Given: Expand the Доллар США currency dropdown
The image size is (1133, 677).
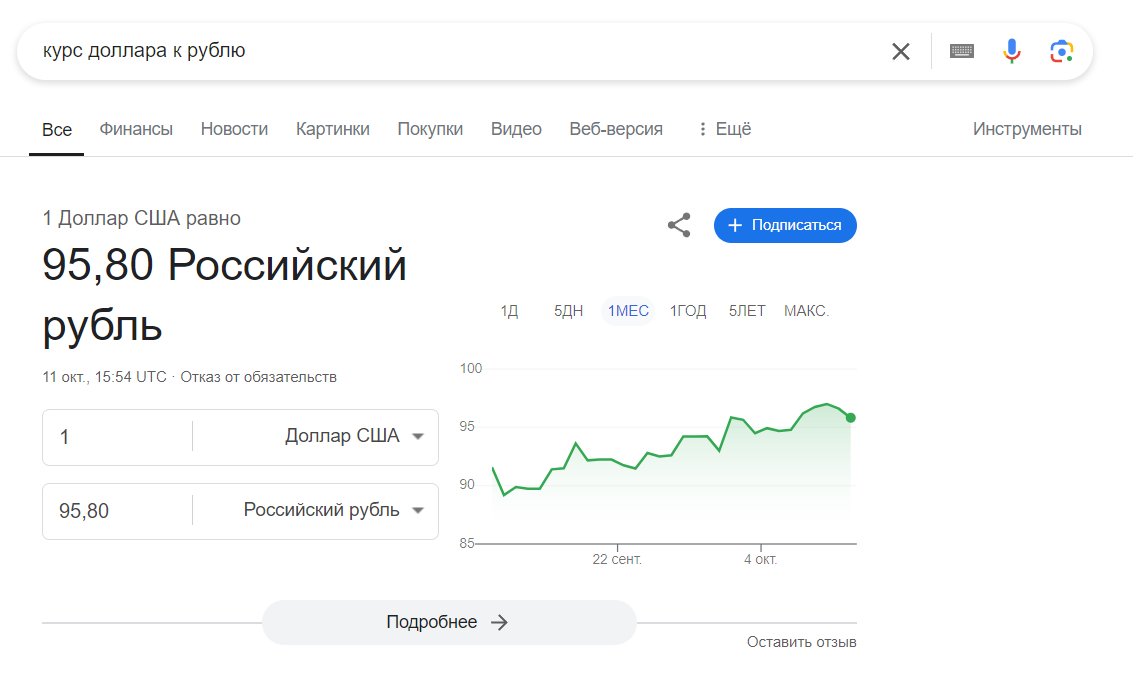Looking at the screenshot, I should pos(418,436).
